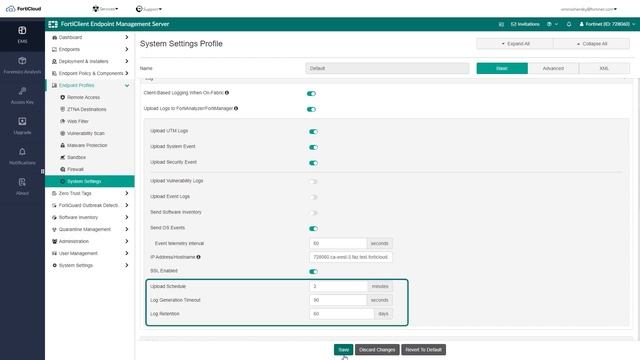Click the Web Filter icon
This screenshot has height=360, width=640.
click(x=62, y=121)
